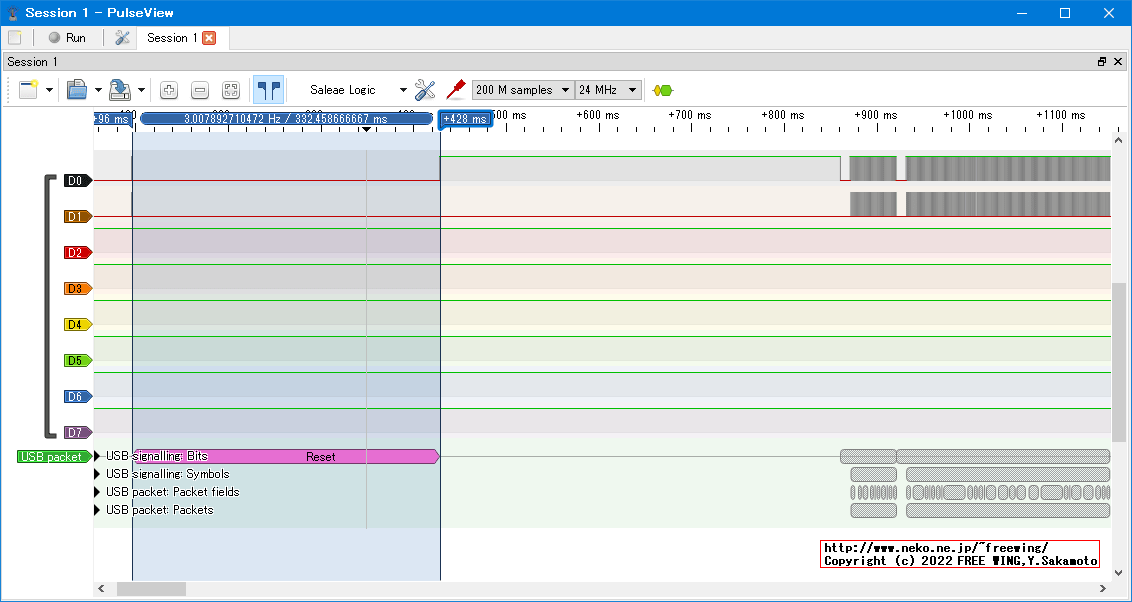Open settings icon next to Run
The height and width of the screenshot is (602, 1132).
pyautogui.click(x=123, y=38)
